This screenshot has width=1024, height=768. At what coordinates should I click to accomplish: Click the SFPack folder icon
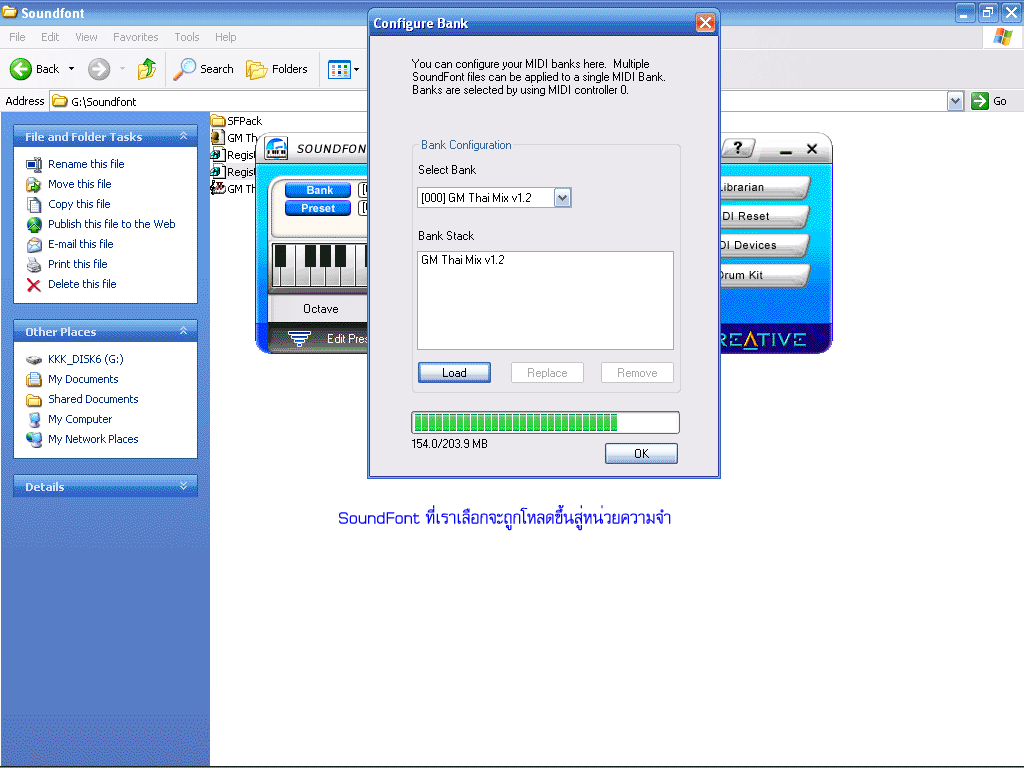[217, 121]
